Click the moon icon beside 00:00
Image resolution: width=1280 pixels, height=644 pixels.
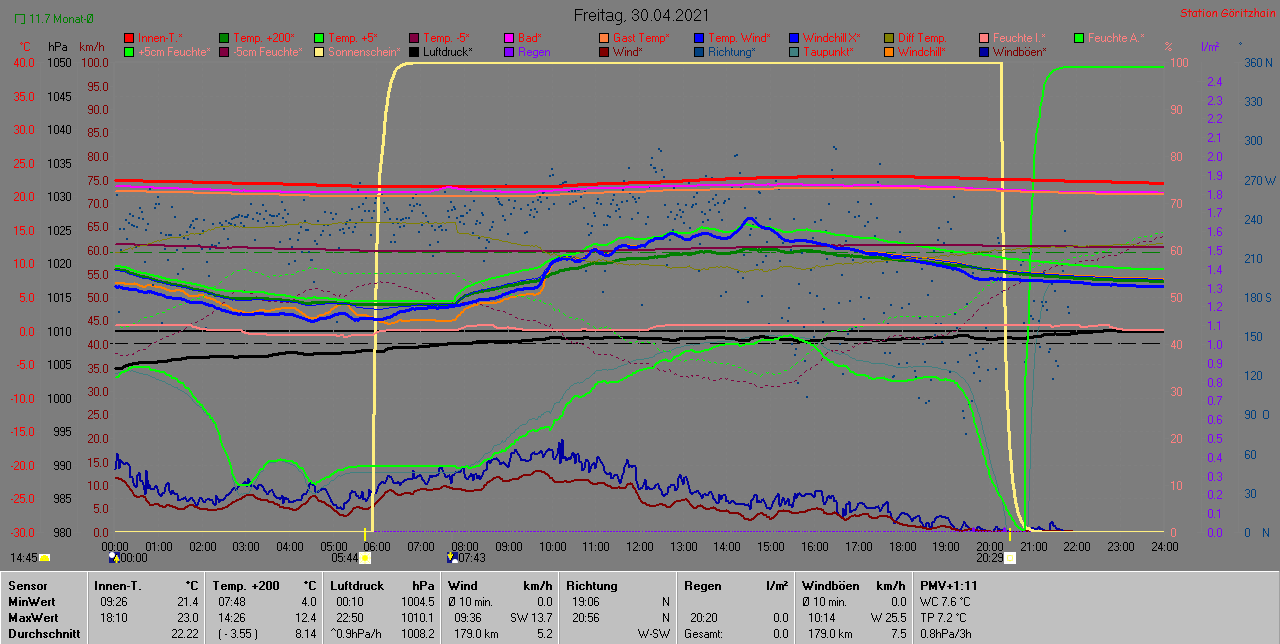click(114, 558)
